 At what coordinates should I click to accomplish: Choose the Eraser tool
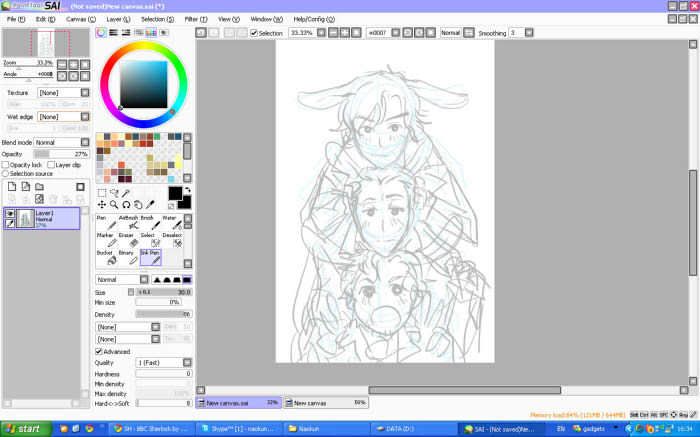point(126,241)
